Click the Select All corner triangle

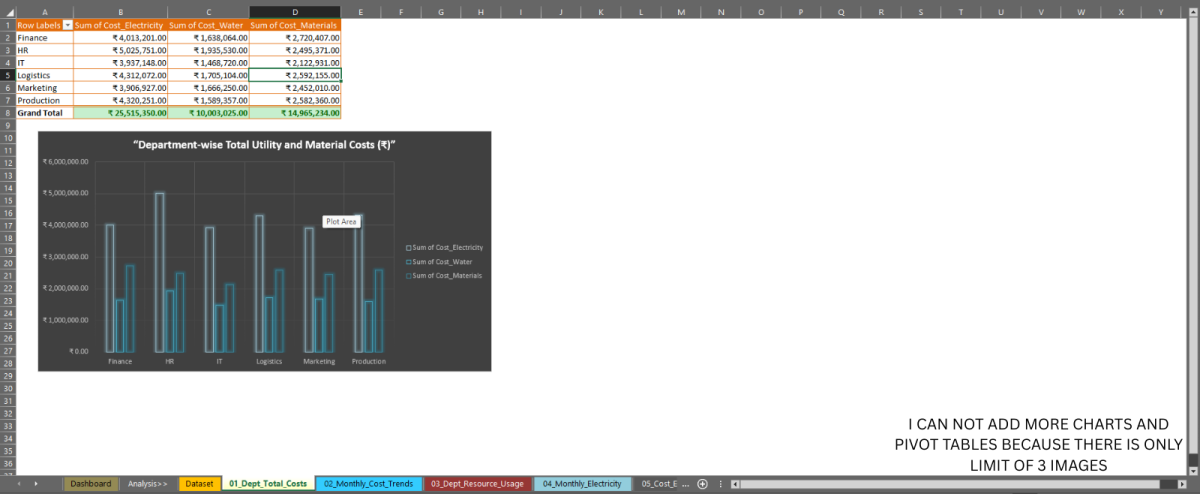pyautogui.click(x=7, y=11)
